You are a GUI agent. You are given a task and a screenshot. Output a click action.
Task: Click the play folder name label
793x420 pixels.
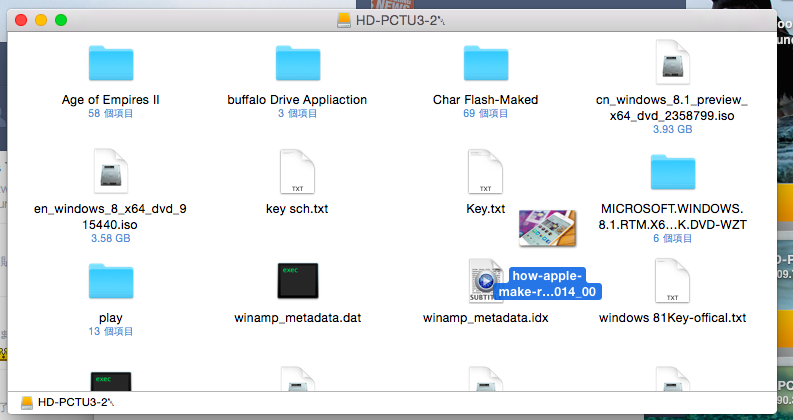click(111, 318)
